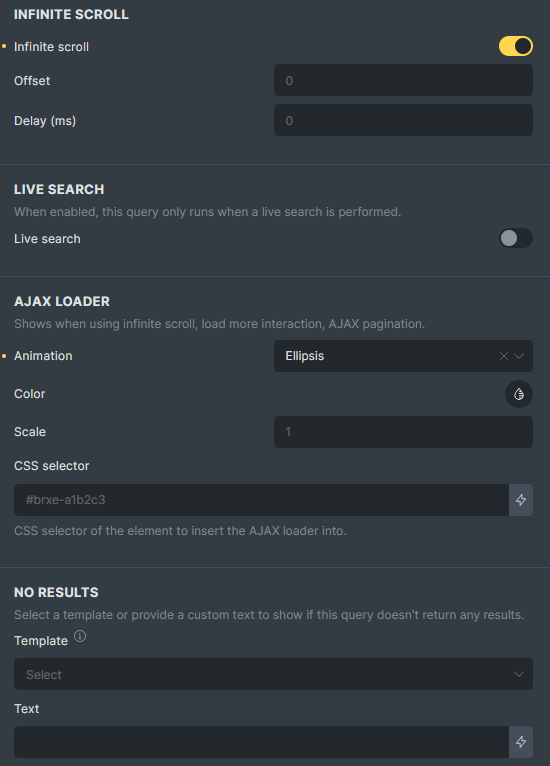Screen dimensions: 550x766
Task: Focus the Offset input field
Action: (403, 80)
